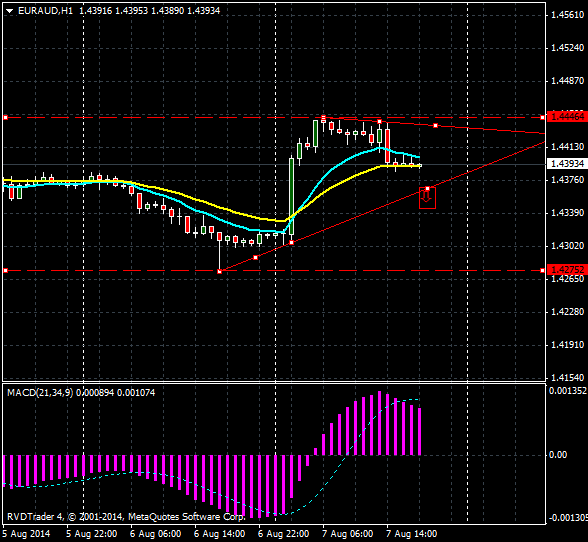This screenshot has width=588, height=542.
Task: Click the current price label 1.43934
Action: [567, 164]
